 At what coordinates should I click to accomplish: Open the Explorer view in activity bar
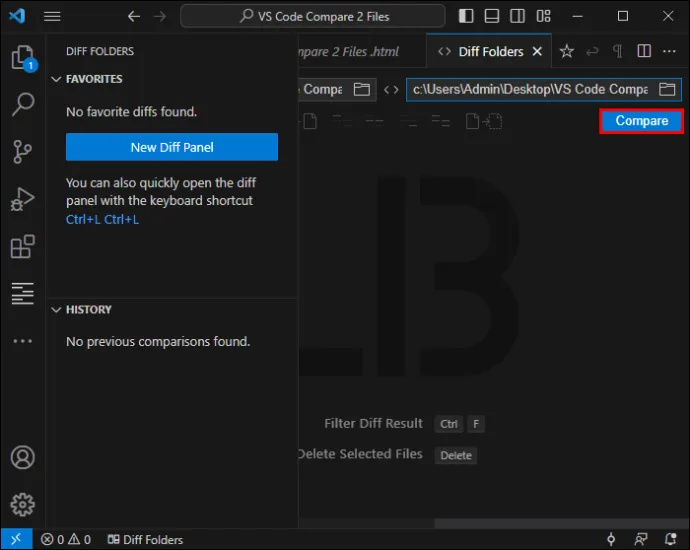(x=22, y=58)
